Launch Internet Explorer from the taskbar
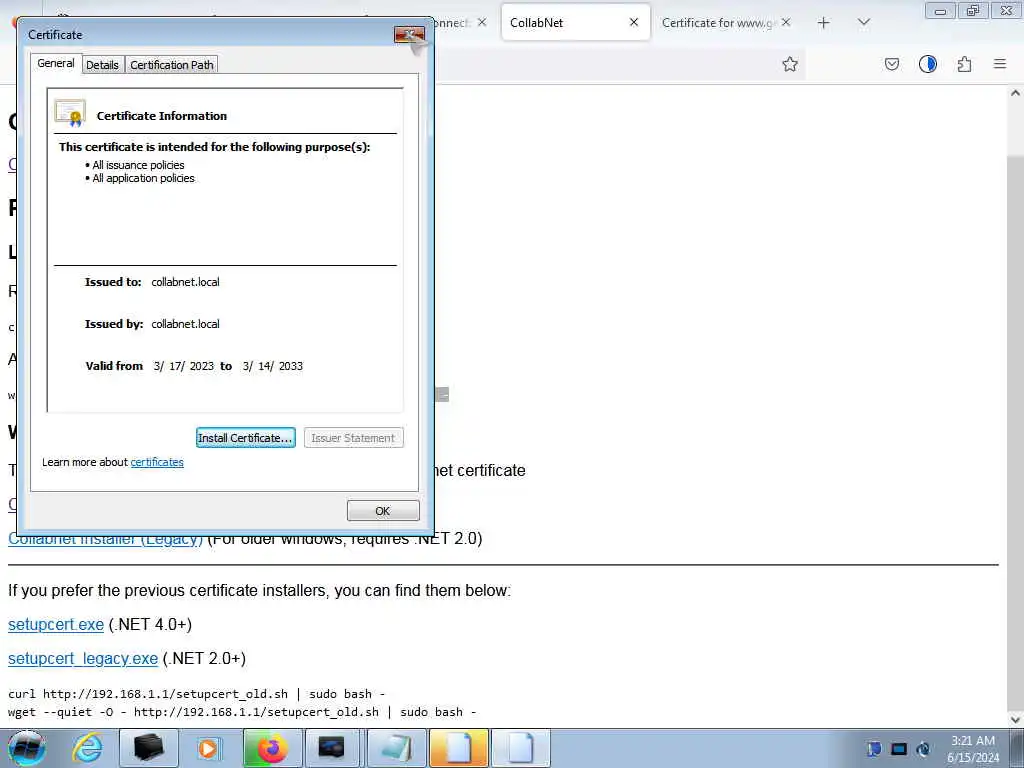The image size is (1024, 768). pyautogui.click(x=88, y=748)
